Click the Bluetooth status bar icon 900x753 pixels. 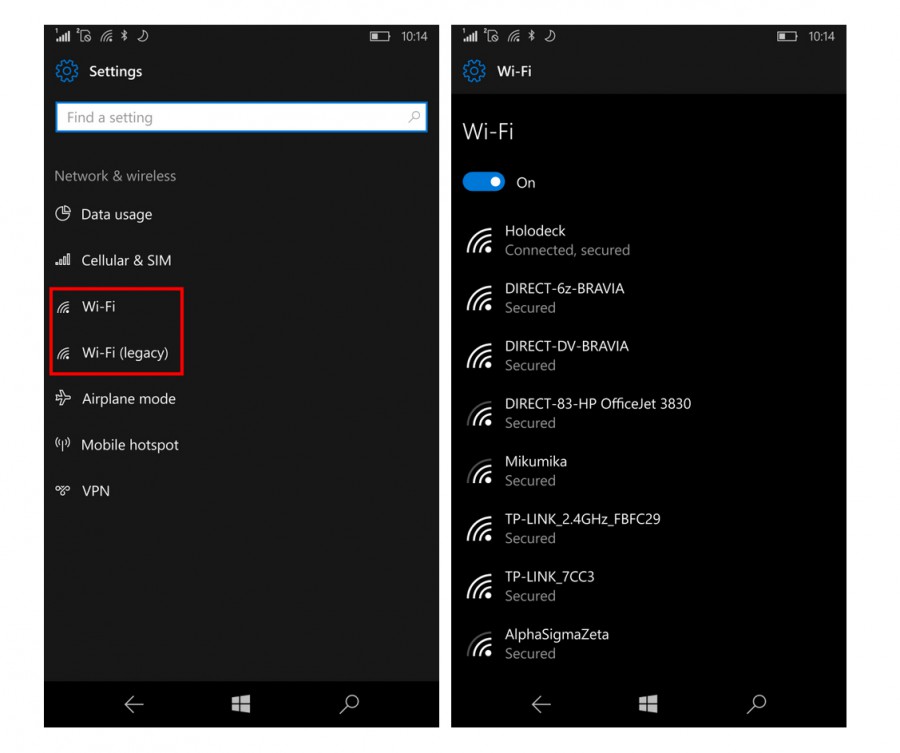point(124,36)
